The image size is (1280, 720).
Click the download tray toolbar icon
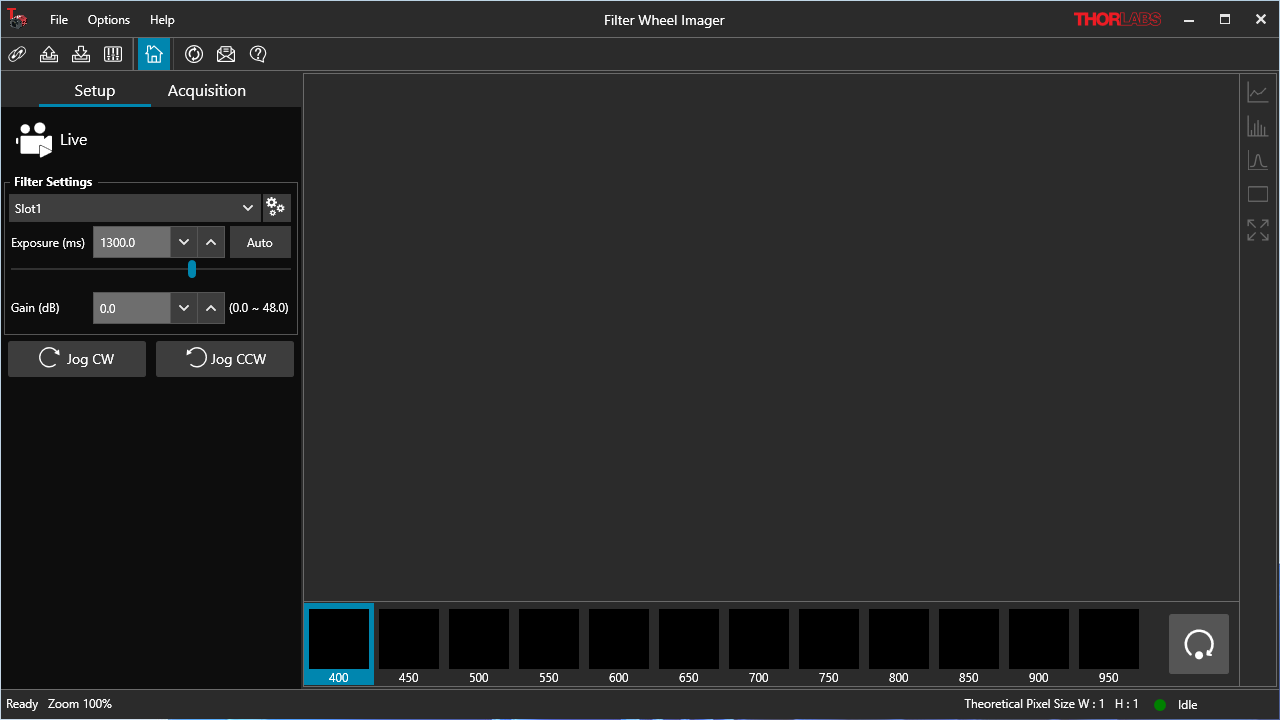pos(81,54)
